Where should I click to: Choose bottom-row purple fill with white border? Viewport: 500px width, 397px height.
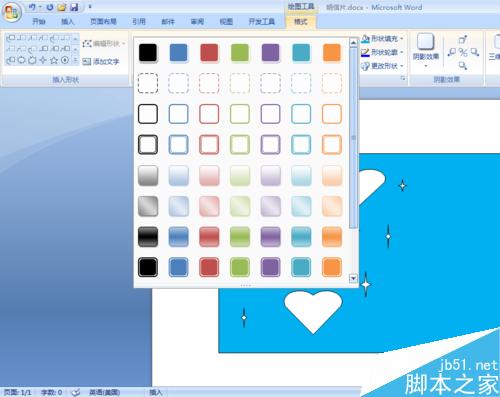pos(270,267)
